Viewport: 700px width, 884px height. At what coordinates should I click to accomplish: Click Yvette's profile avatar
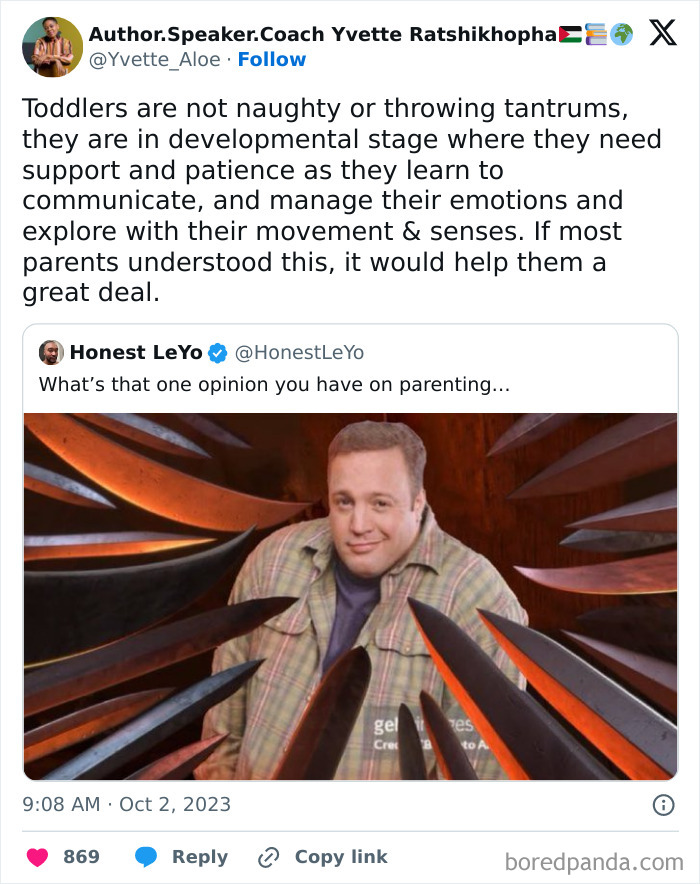[51, 45]
